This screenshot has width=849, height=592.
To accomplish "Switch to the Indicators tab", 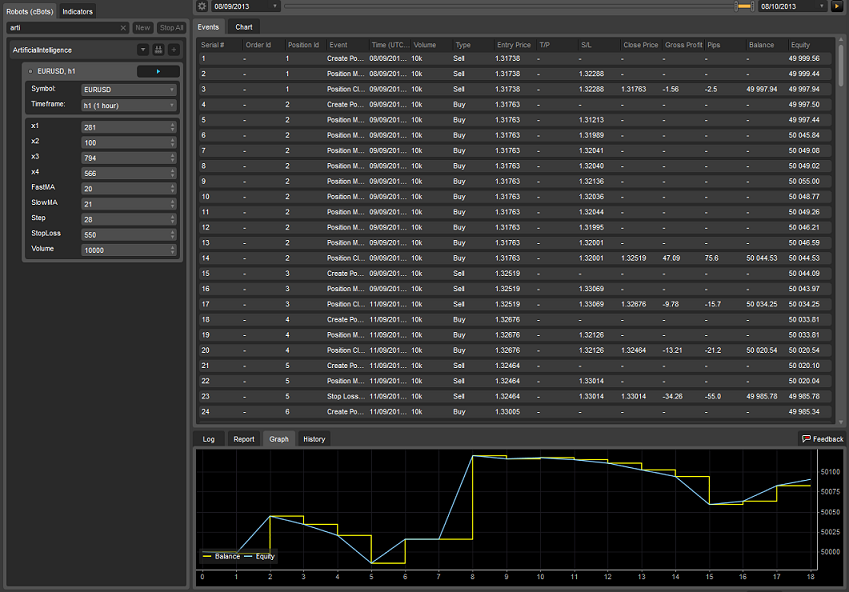I will (77, 11).
